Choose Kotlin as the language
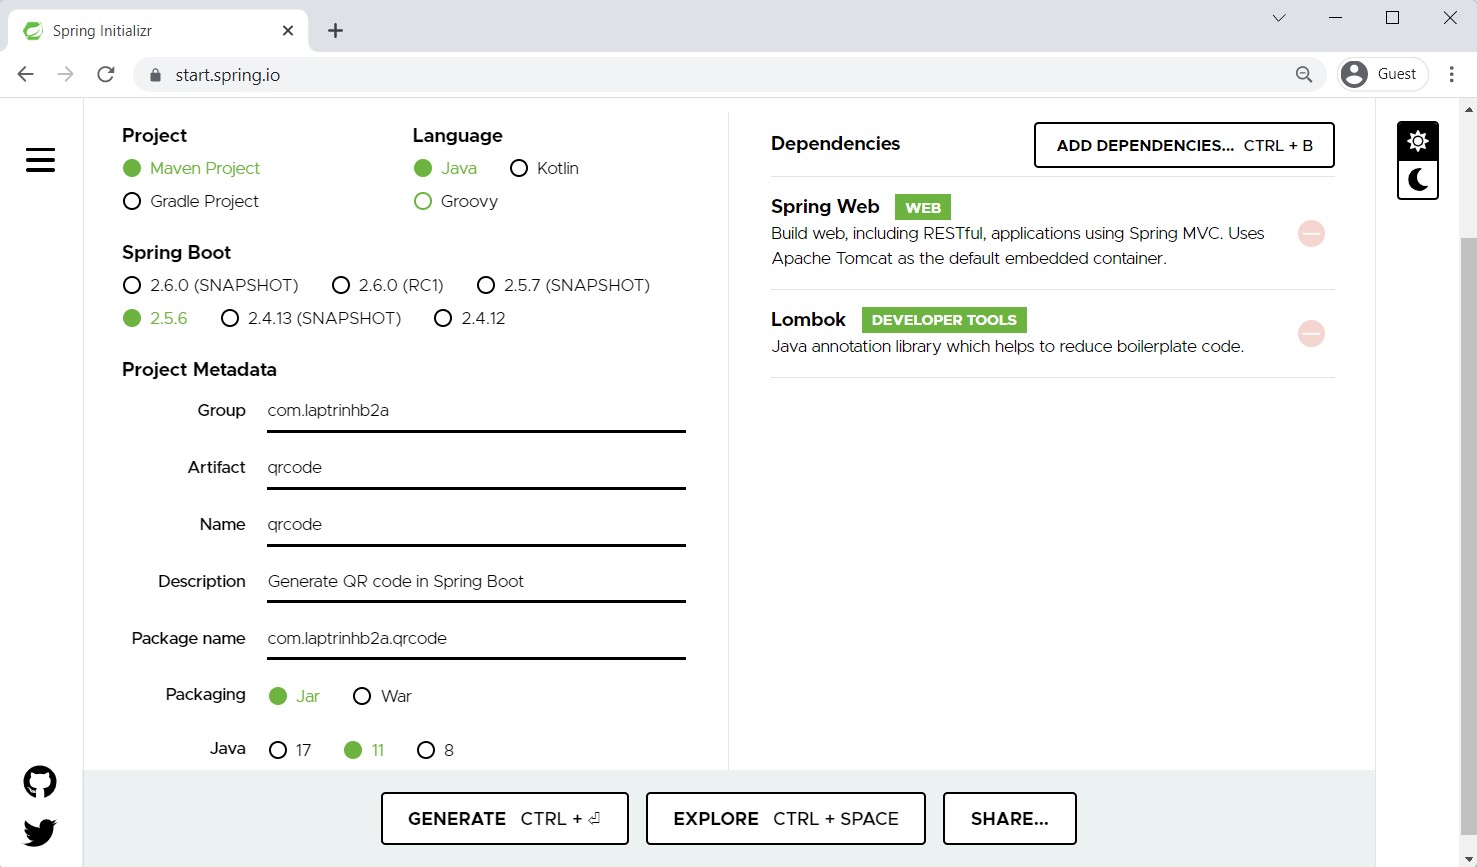Screen dimensions: 1477x867 (x=544, y=168)
